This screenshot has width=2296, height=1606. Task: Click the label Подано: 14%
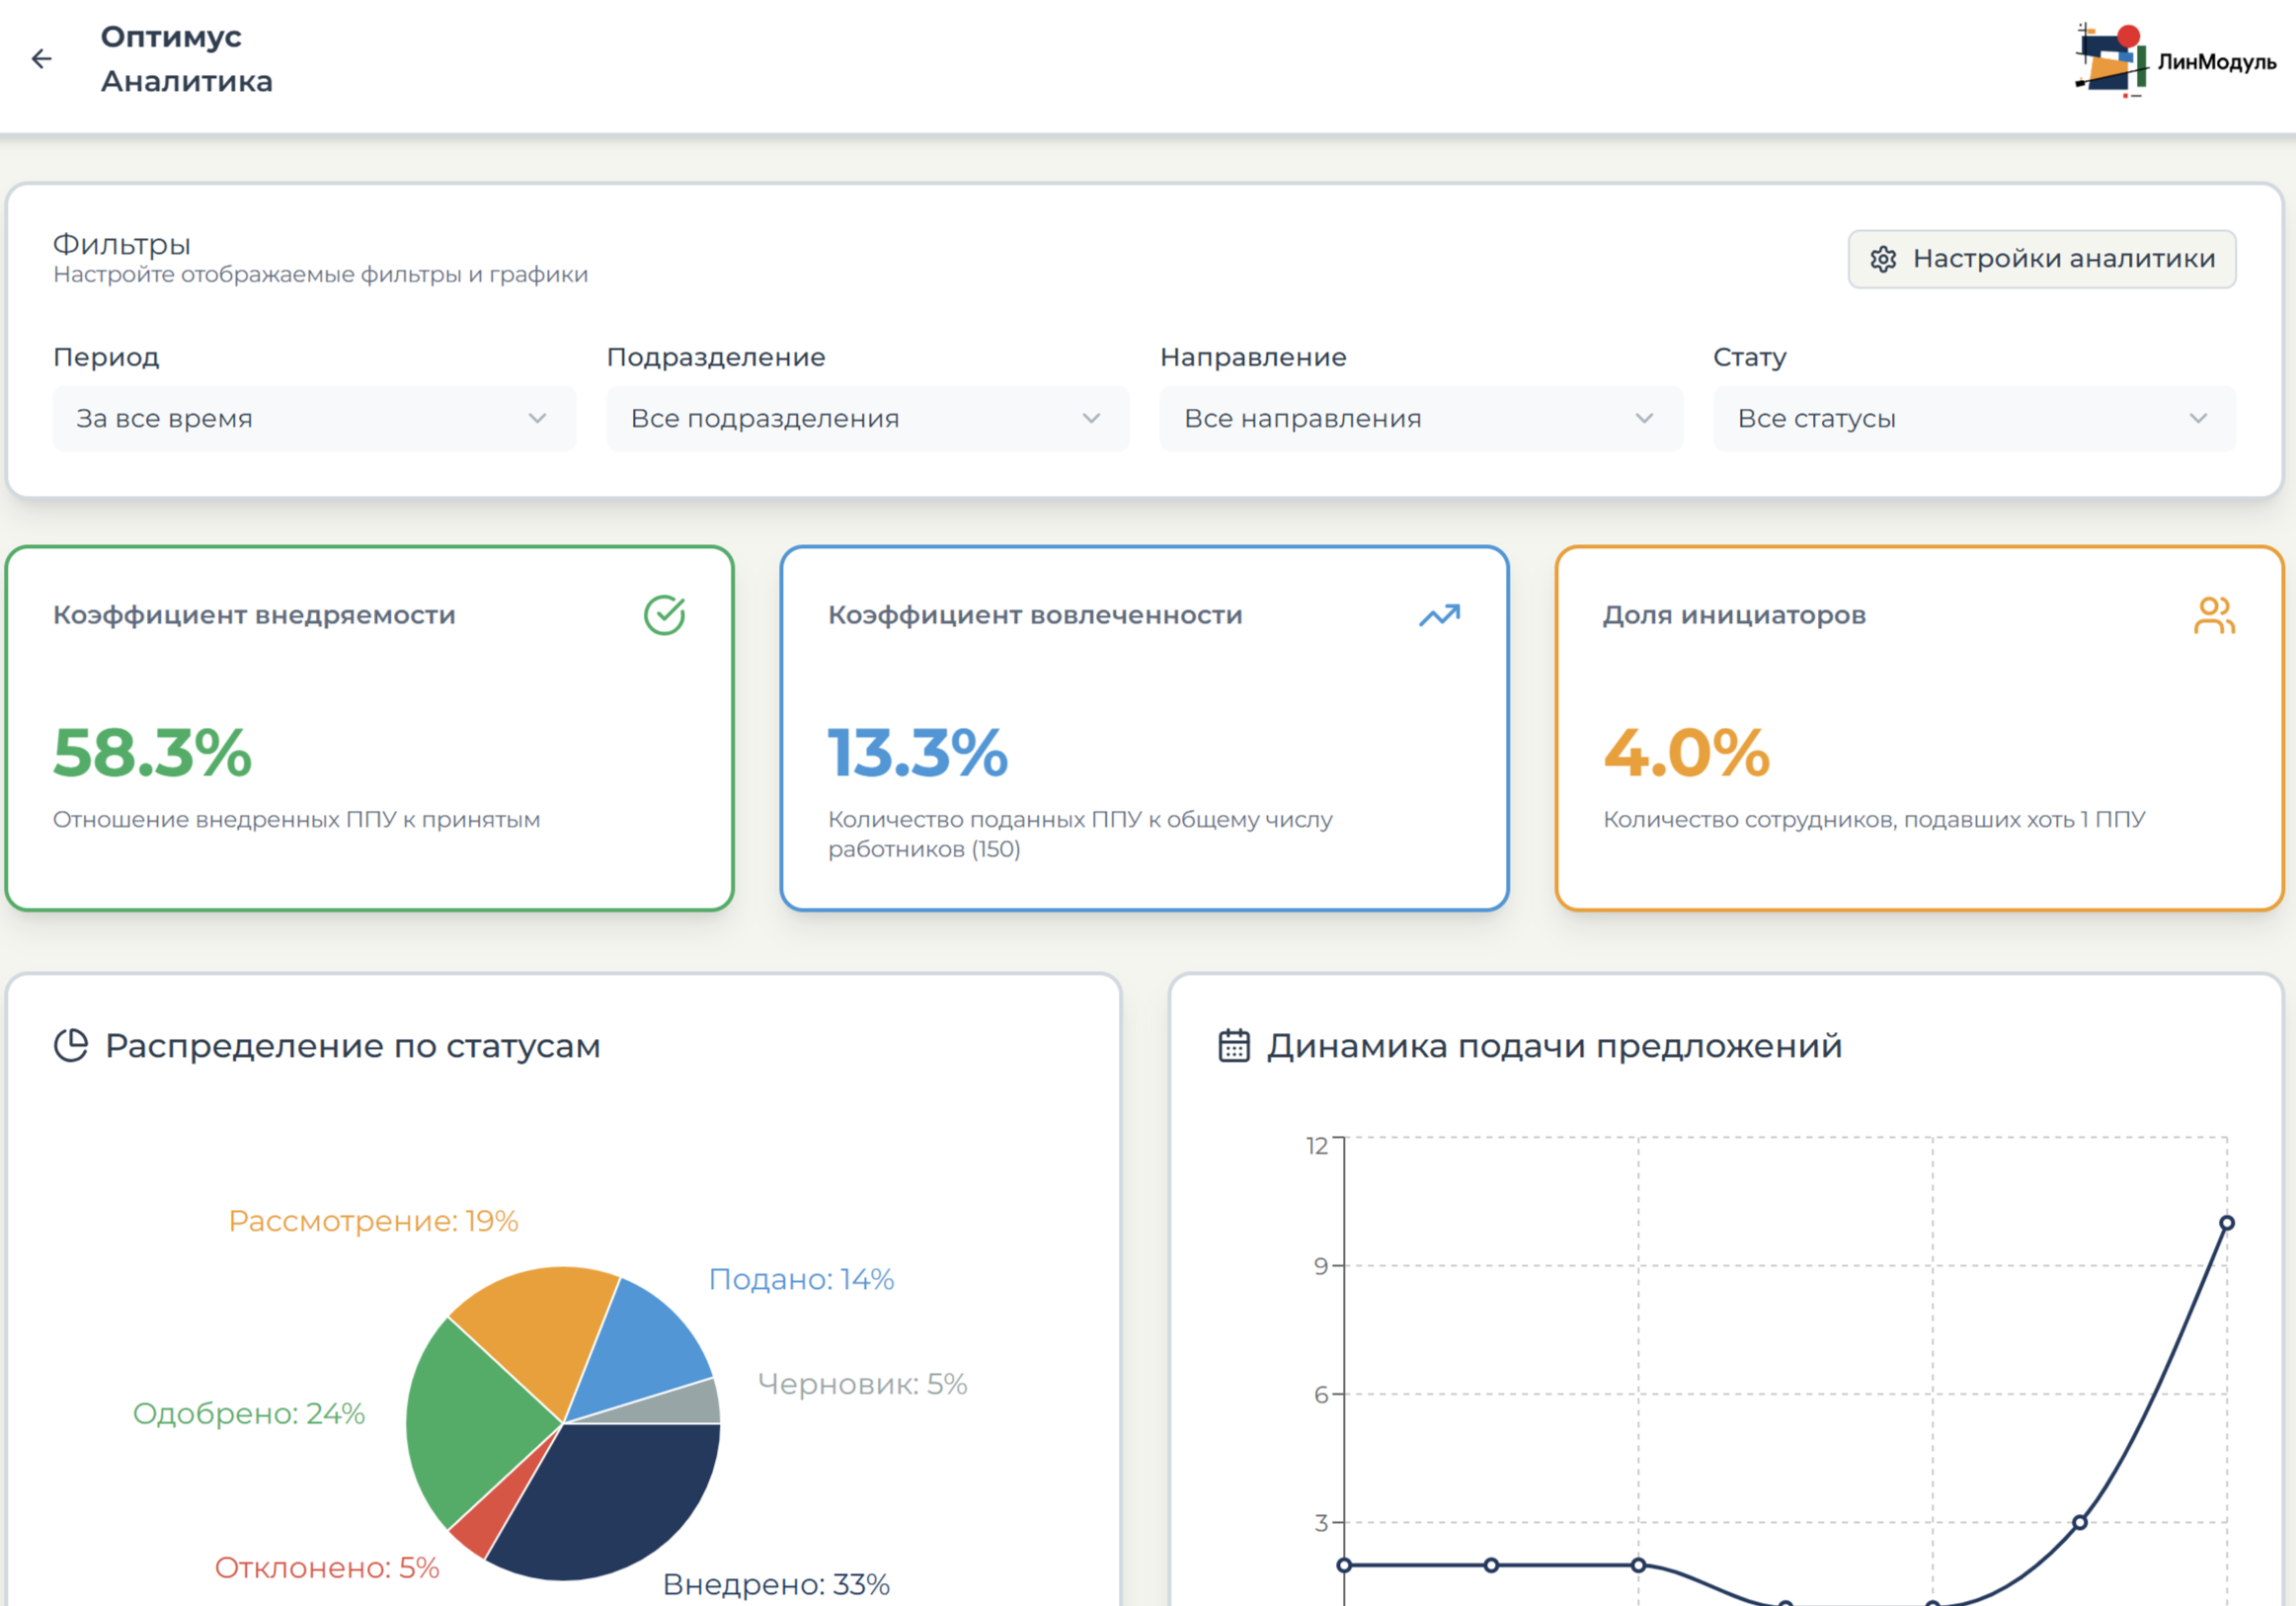801,1279
